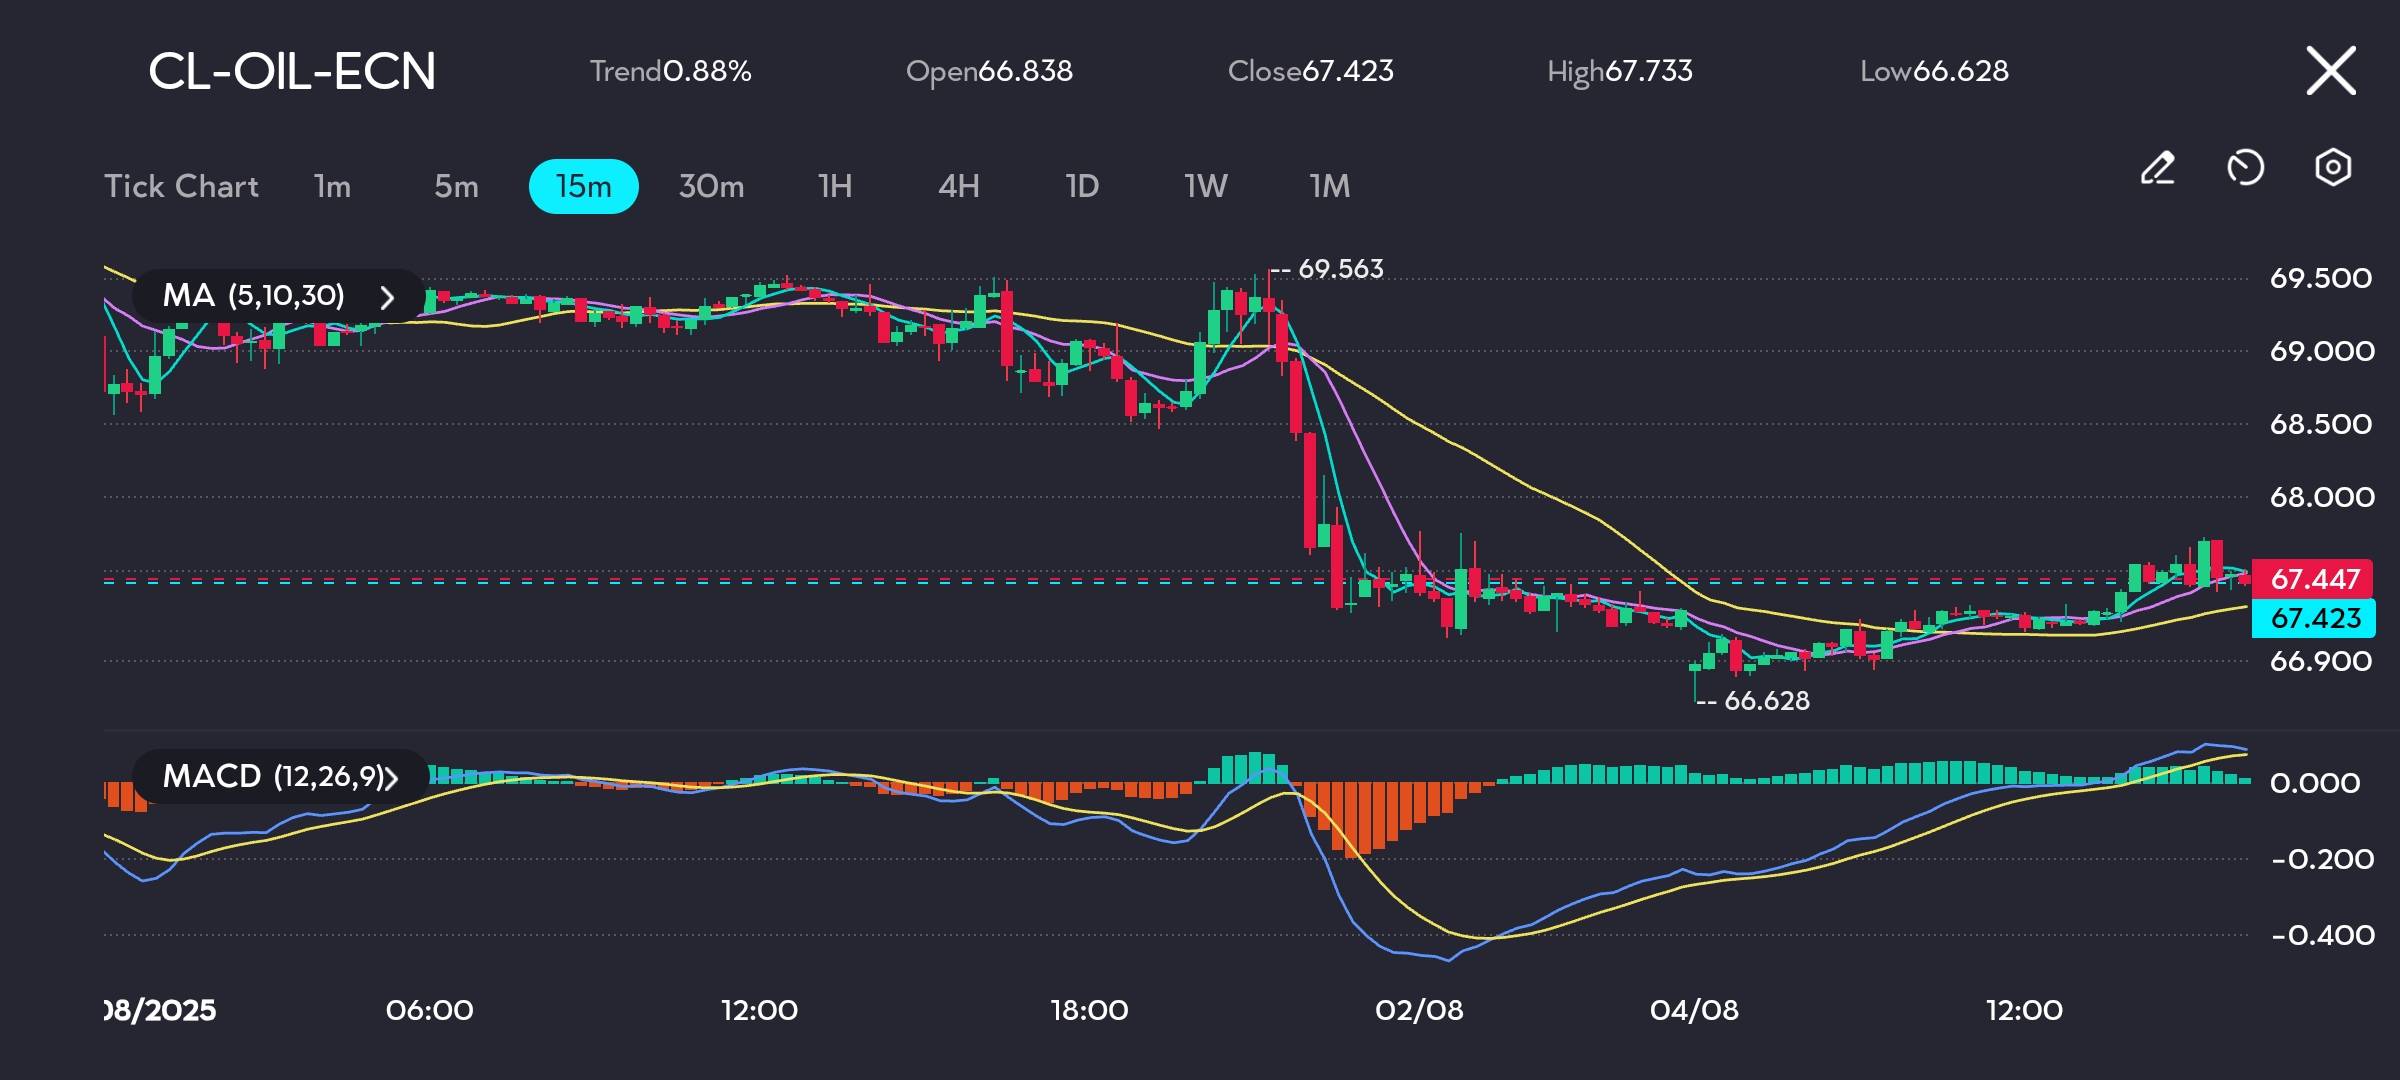Choose the 4H timeframe
The image size is (2400, 1080).
click(x=958, y=186)
